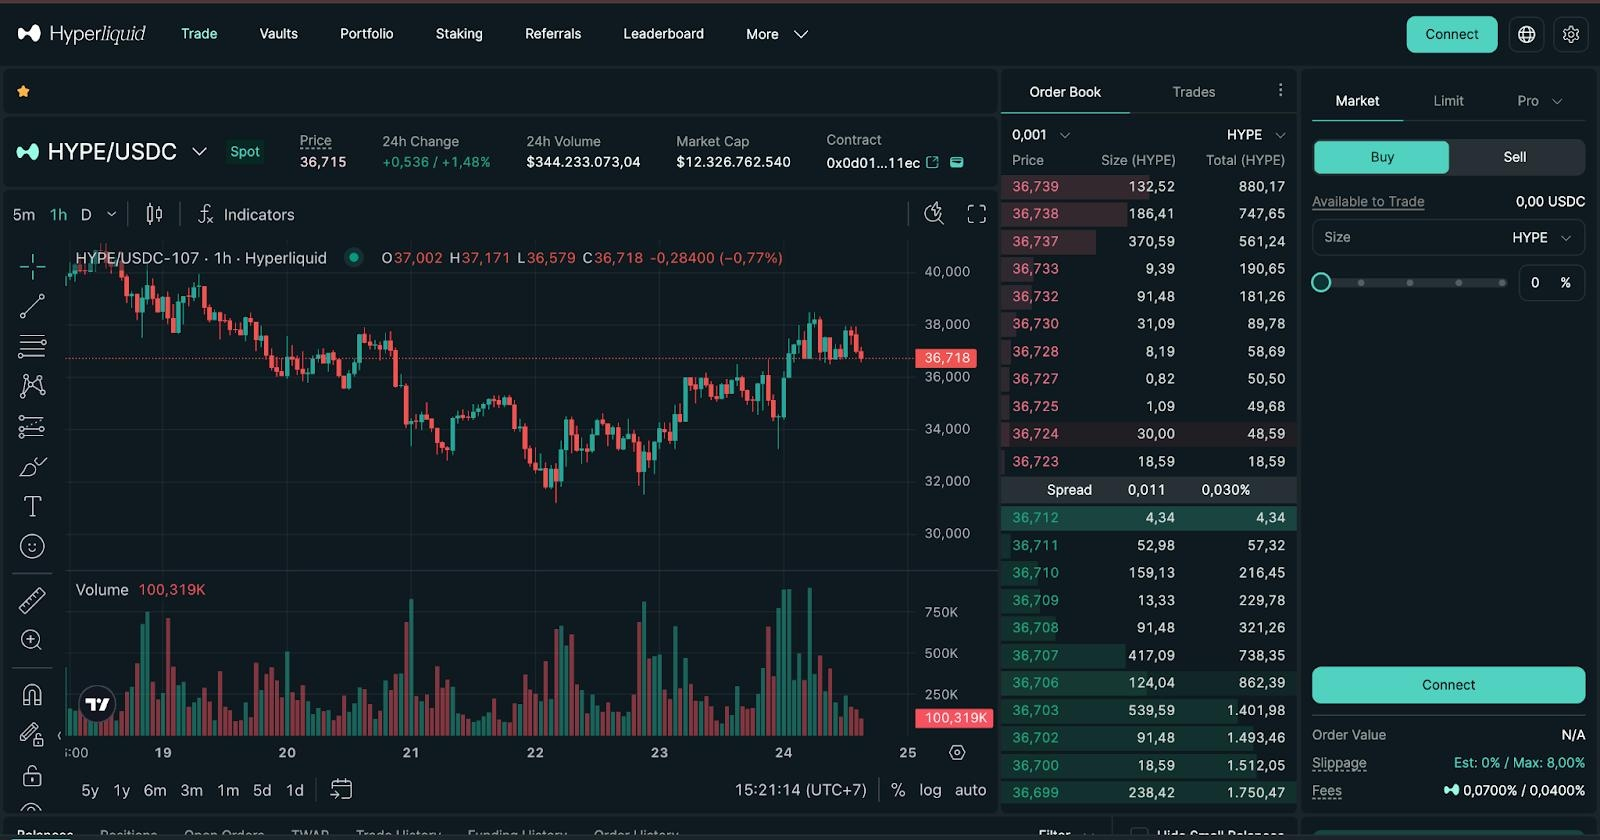The width and height of the screenshot is (1600, 840).
Task: Select the crosshair cursor tool
Action: click(32, 266)
